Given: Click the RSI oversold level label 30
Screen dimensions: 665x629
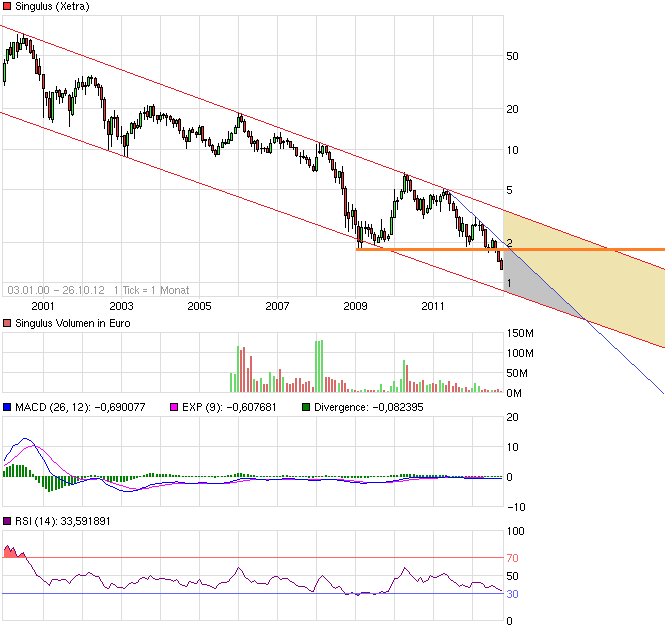Looking at the screenshot, I should pos(512,594).
